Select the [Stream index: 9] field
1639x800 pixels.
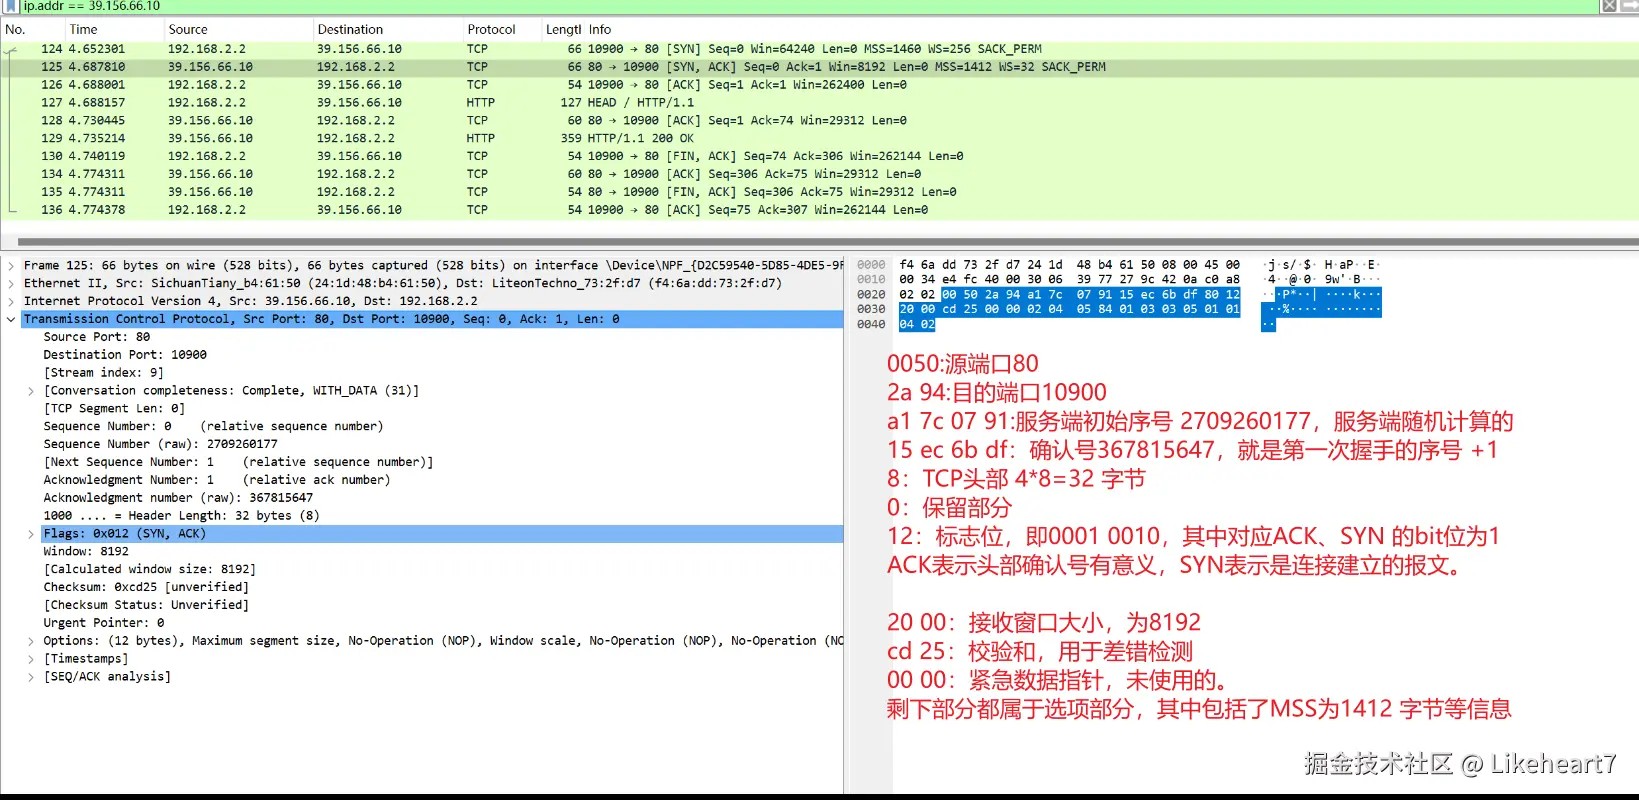tap(103, 373)
